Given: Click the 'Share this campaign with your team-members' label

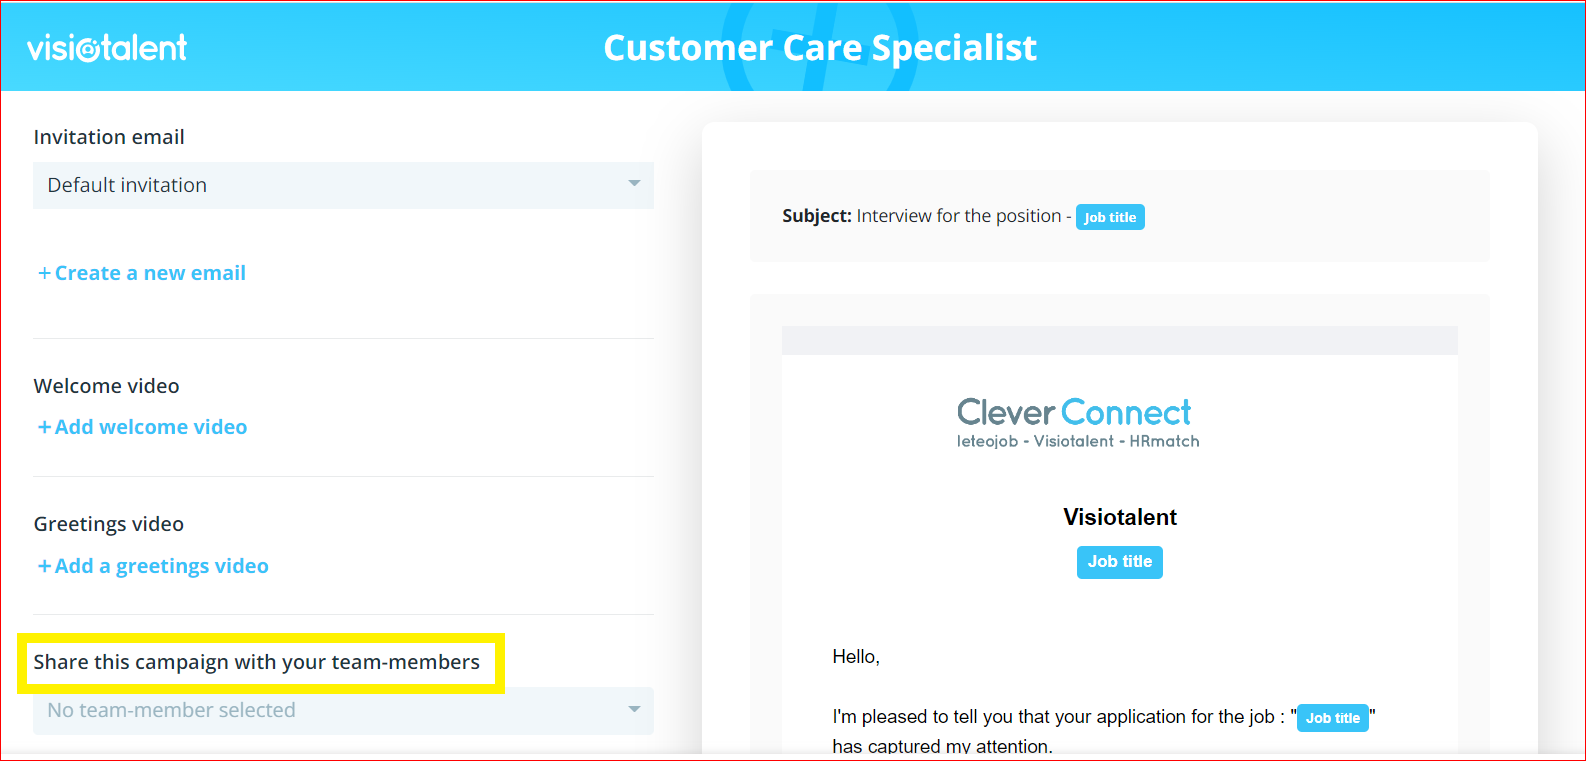Looking at the screenshot, I should [x=257, y=662].
